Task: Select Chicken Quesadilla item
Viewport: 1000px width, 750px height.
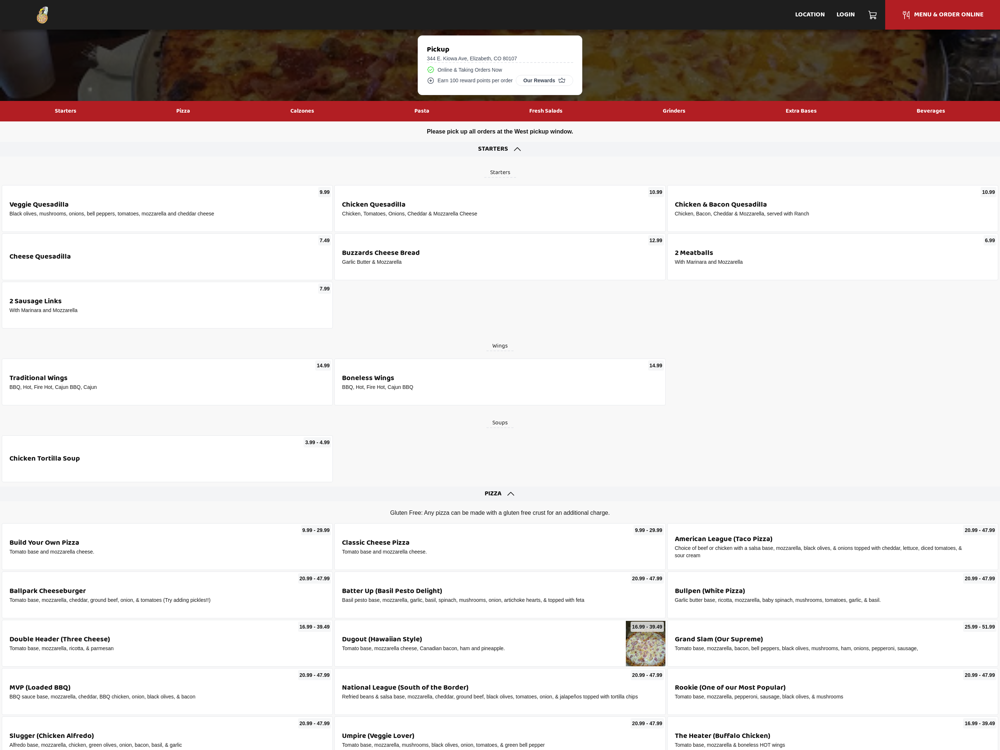Action: click(x=500, y=209)
